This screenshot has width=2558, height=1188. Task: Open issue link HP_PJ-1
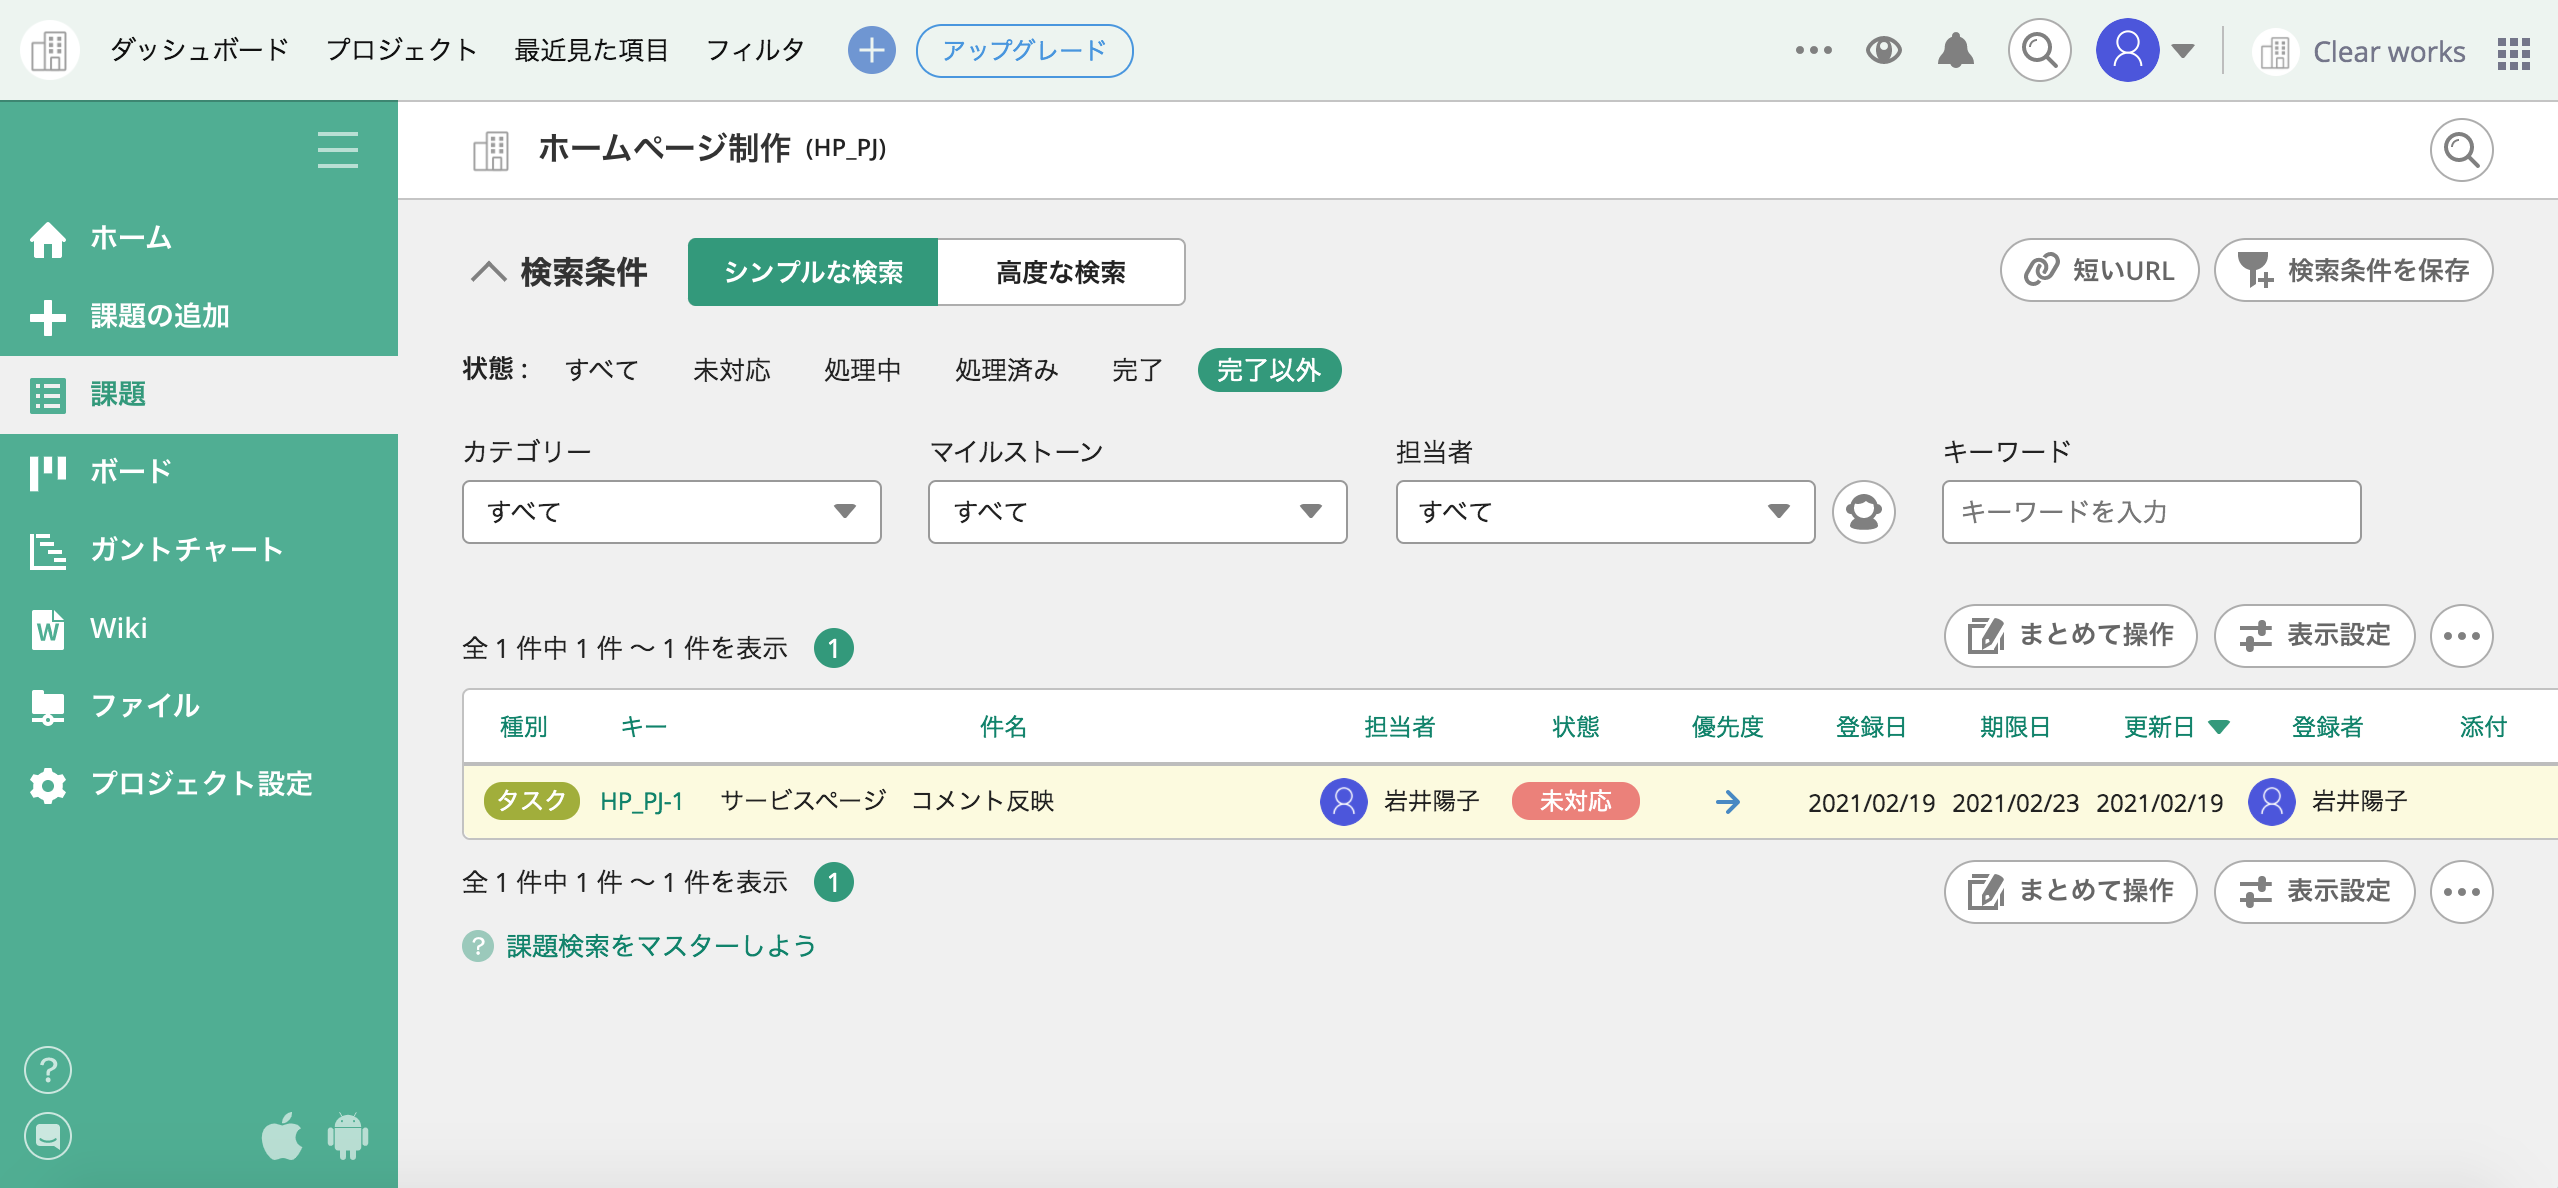point(641,802)
